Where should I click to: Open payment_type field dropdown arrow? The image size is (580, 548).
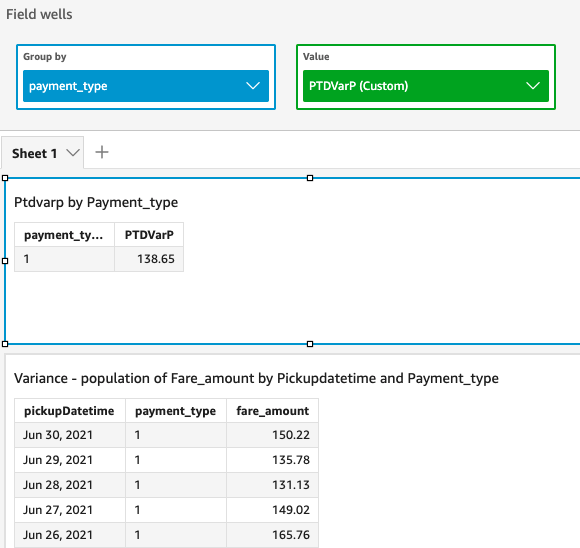click(x=253, y=86)
